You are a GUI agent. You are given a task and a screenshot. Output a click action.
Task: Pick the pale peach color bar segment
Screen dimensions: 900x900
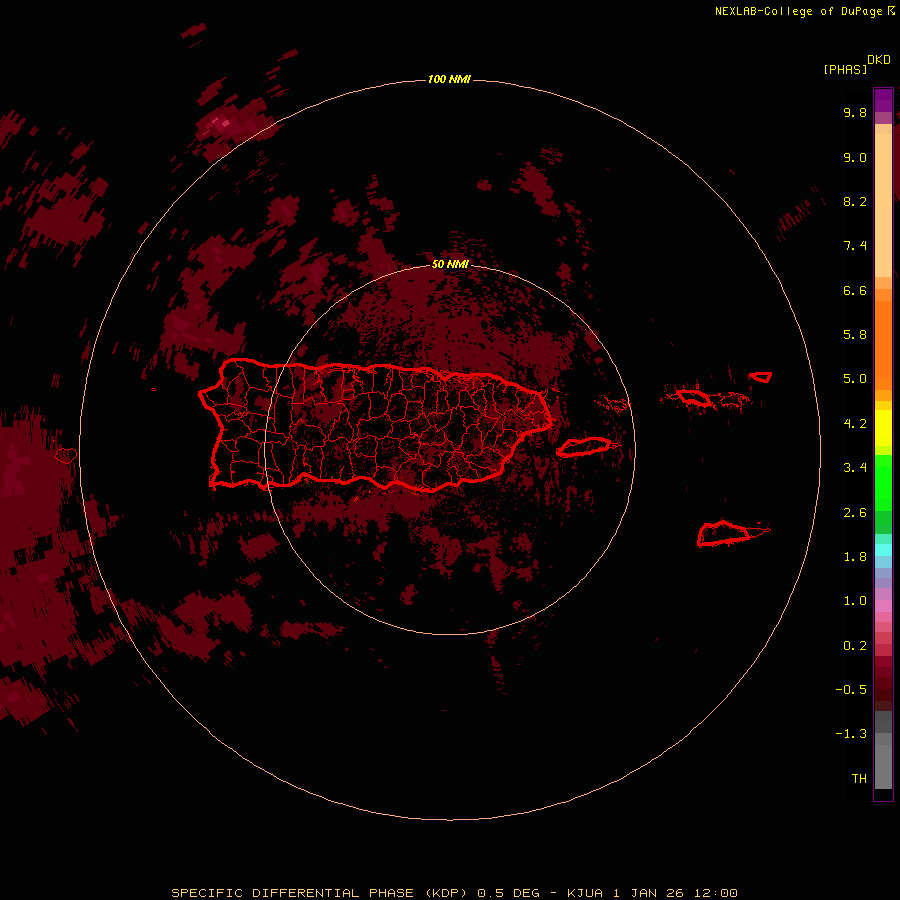(883, 205)
